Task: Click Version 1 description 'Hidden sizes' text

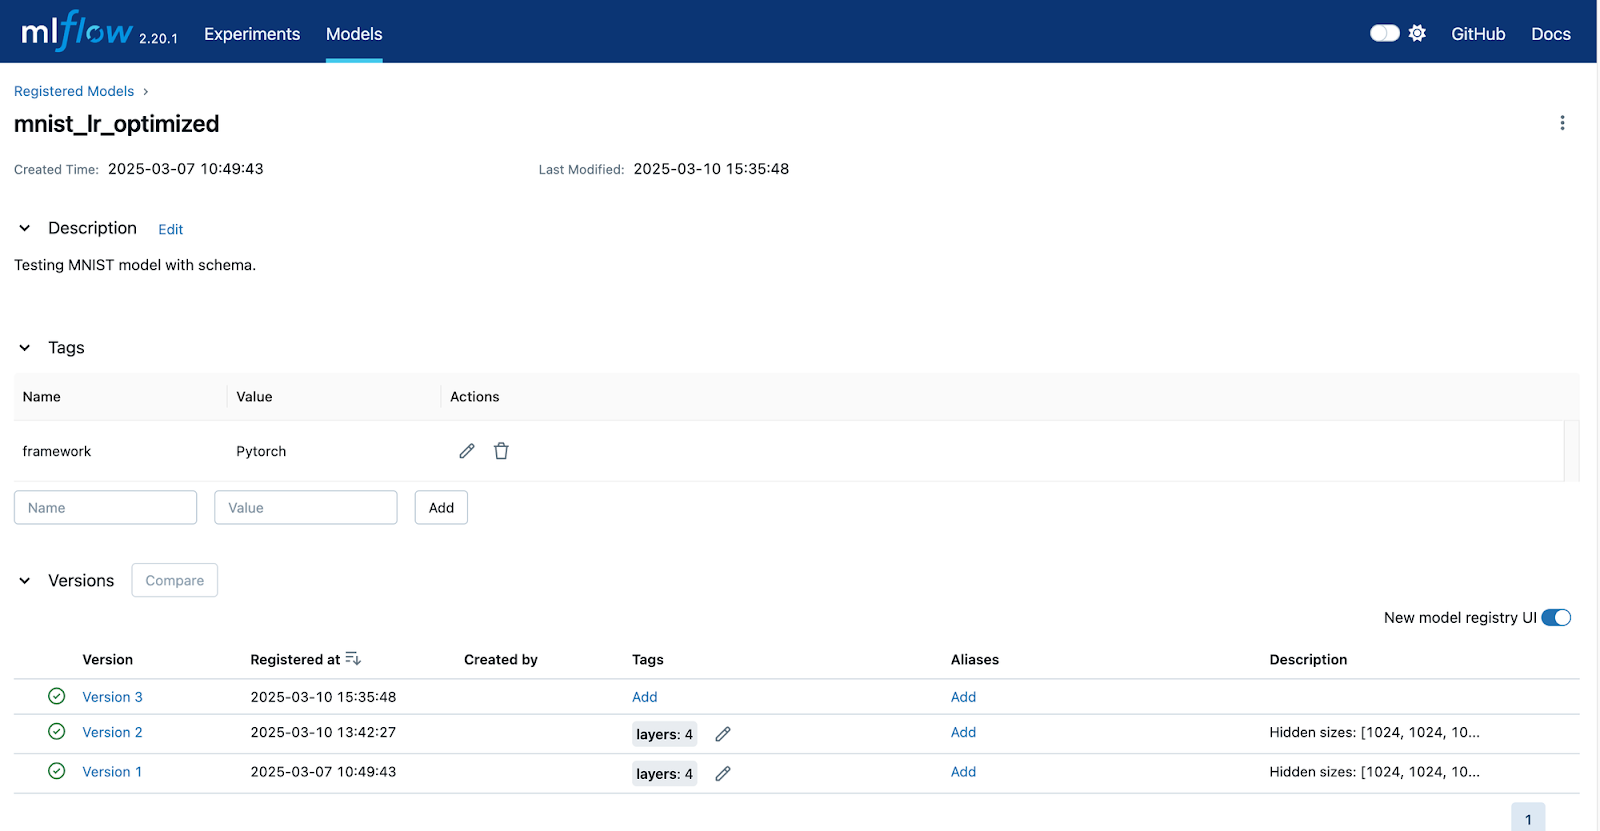Action: pyautogui.click(x=1374, y=772)
